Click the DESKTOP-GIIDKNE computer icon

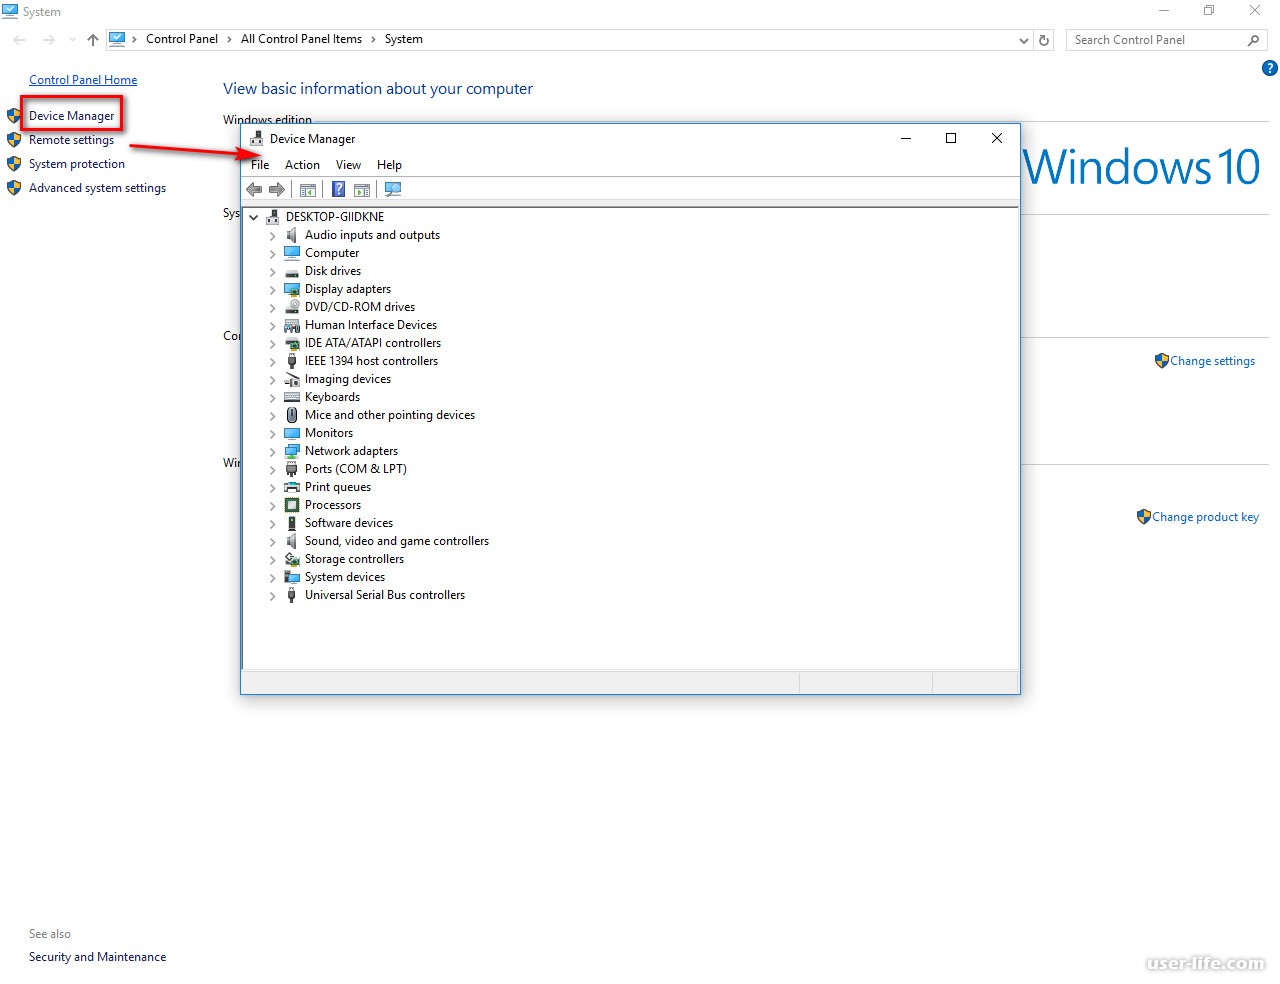(x=273, y=217)
